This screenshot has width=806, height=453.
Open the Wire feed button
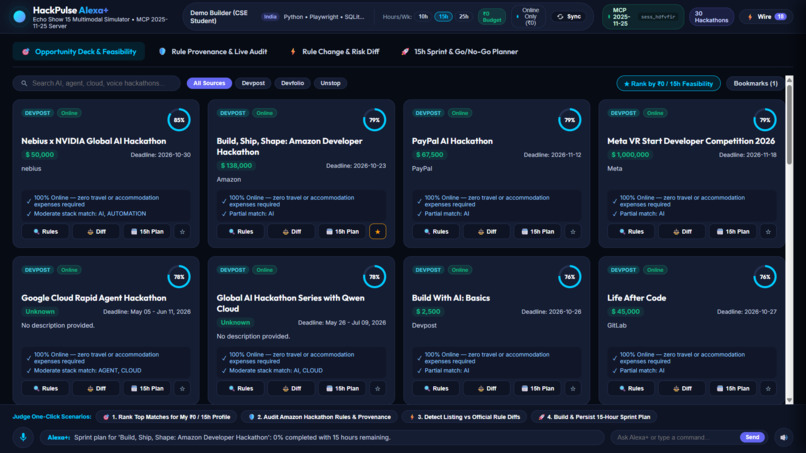[766, 16]
